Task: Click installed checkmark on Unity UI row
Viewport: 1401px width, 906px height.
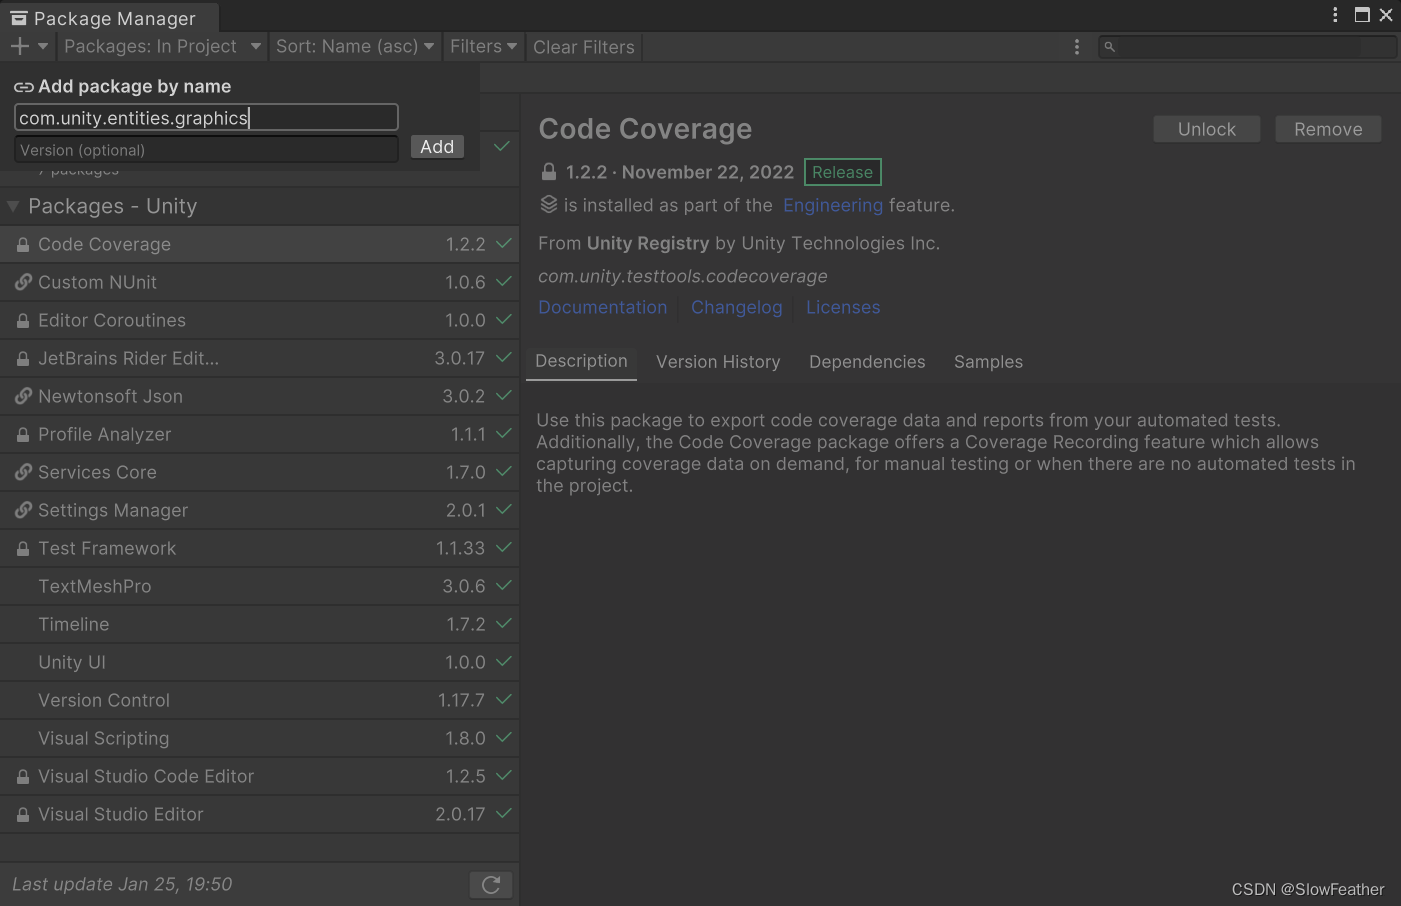Action: (x=504, y=661)
